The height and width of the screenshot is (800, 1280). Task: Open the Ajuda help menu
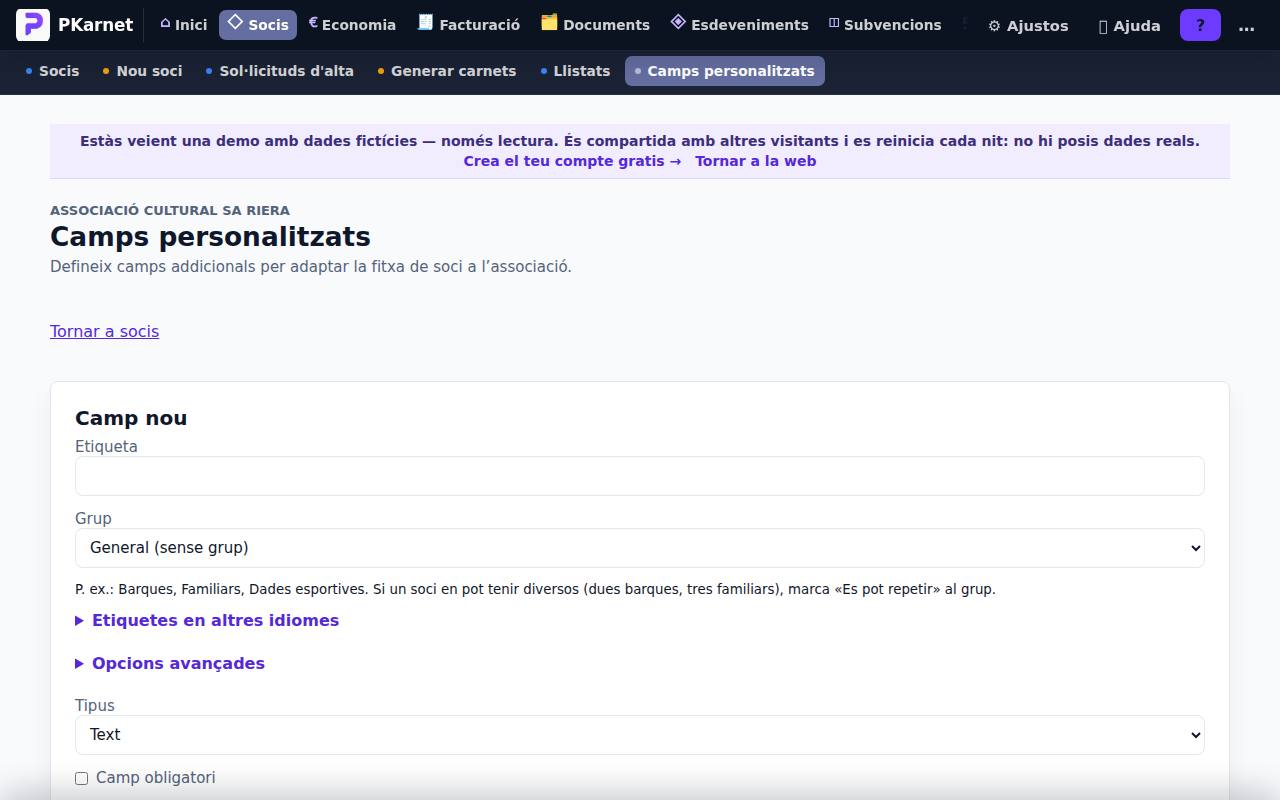[x=1130, y=26]
